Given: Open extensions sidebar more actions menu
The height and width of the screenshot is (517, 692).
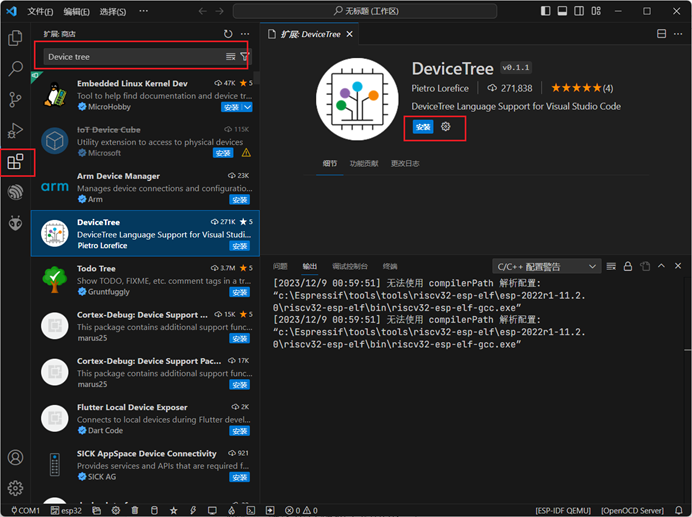Looking at the screenshot, I should [245, 34].
